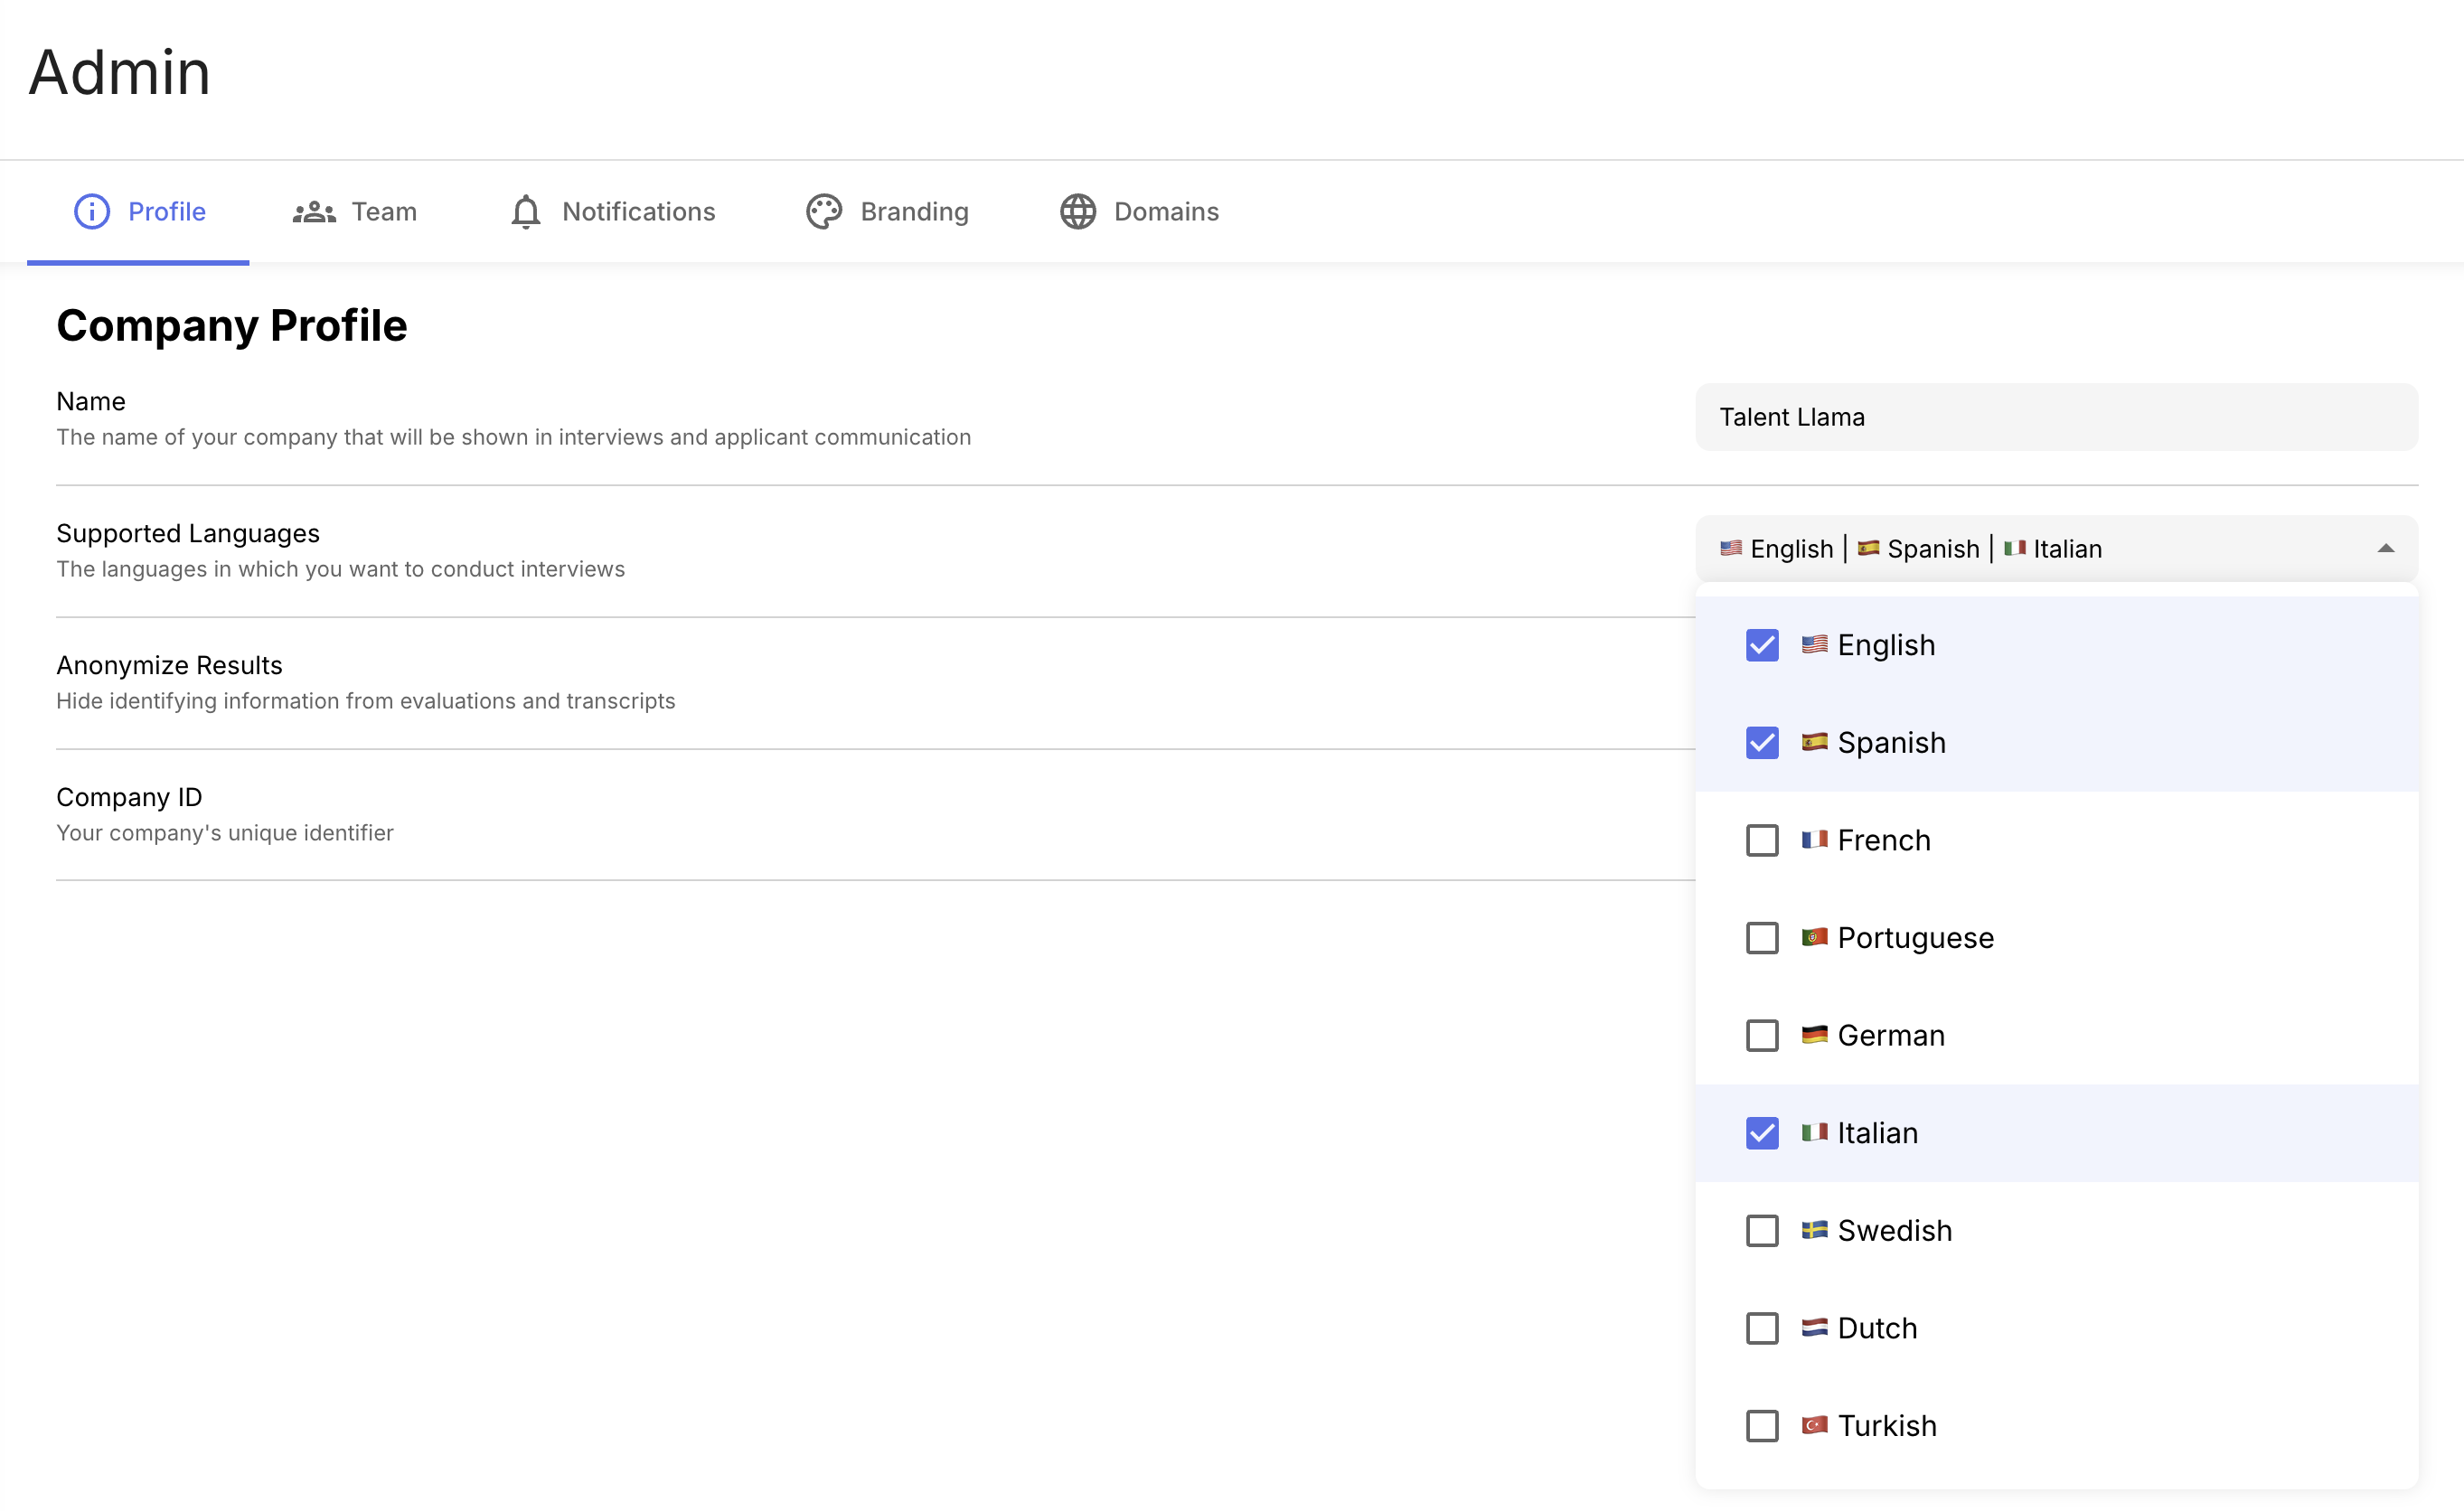
Task: Open the Branding tab label
Action: (x=914, y=212)
